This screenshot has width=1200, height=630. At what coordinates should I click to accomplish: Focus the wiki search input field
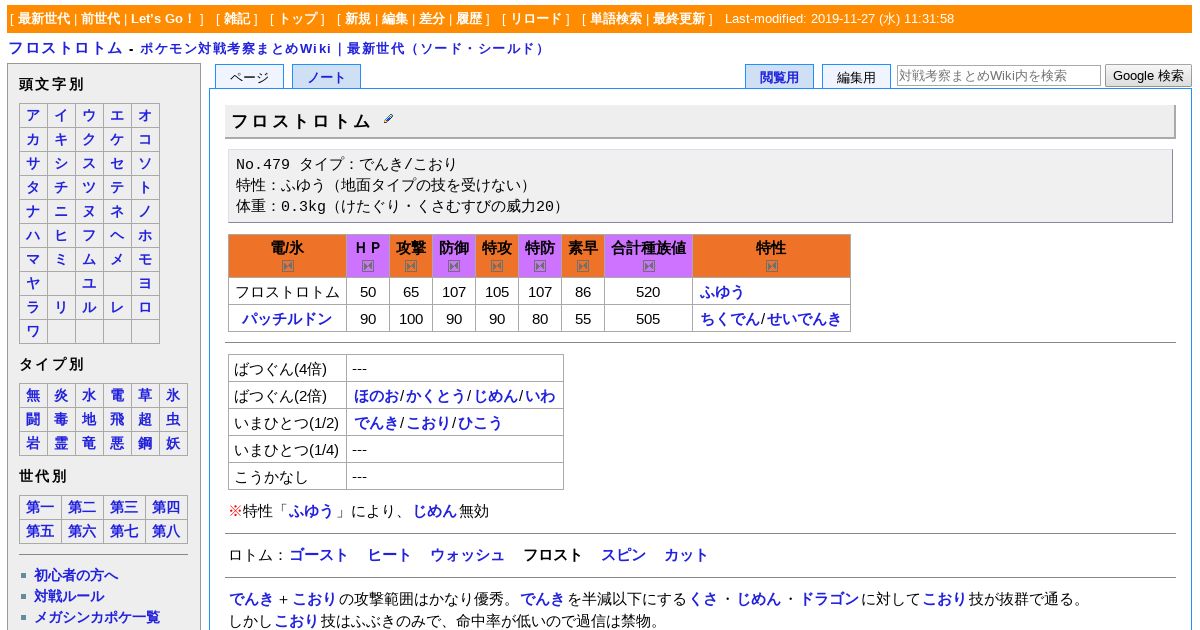pos(999,76)
